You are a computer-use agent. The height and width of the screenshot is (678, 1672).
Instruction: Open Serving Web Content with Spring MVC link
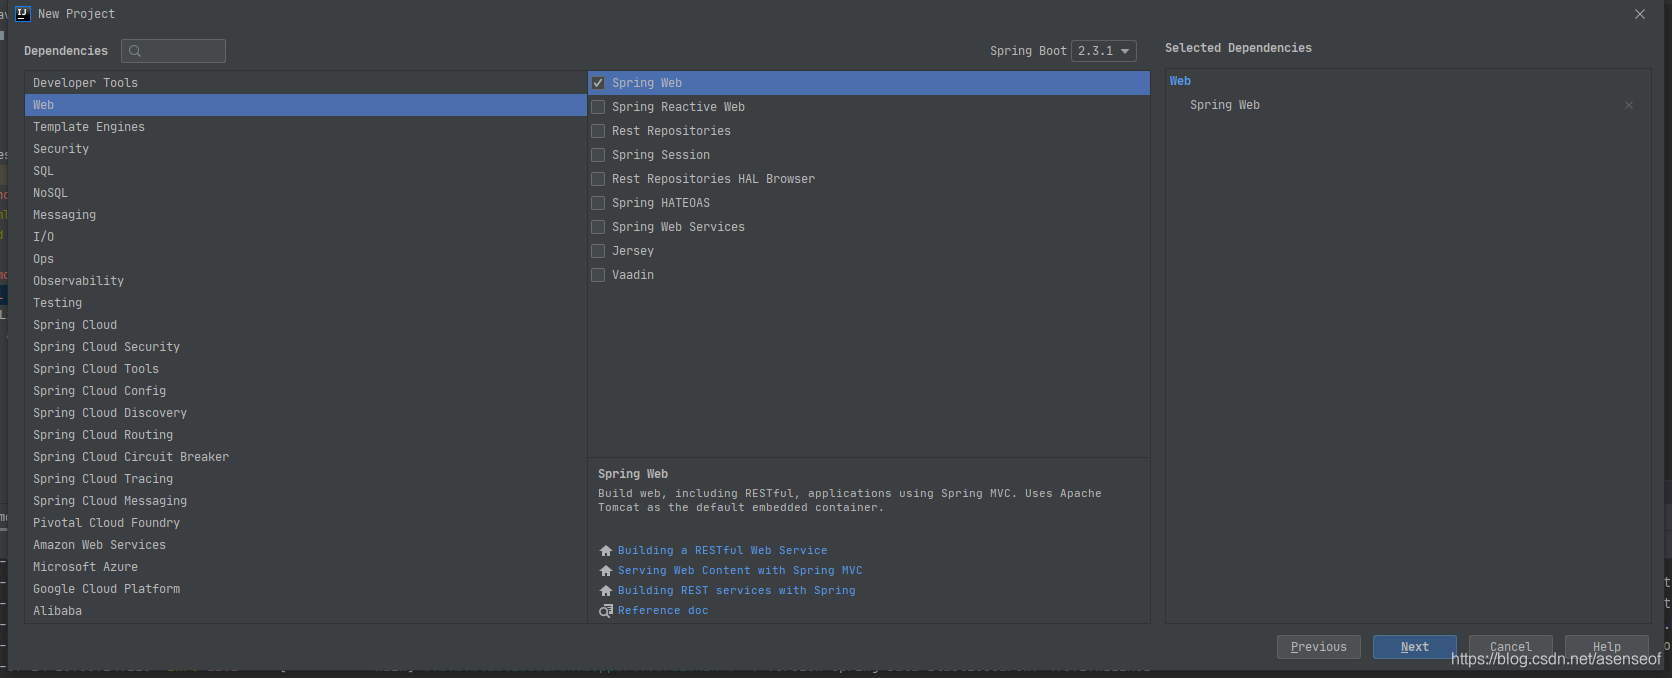click(740, 571)
